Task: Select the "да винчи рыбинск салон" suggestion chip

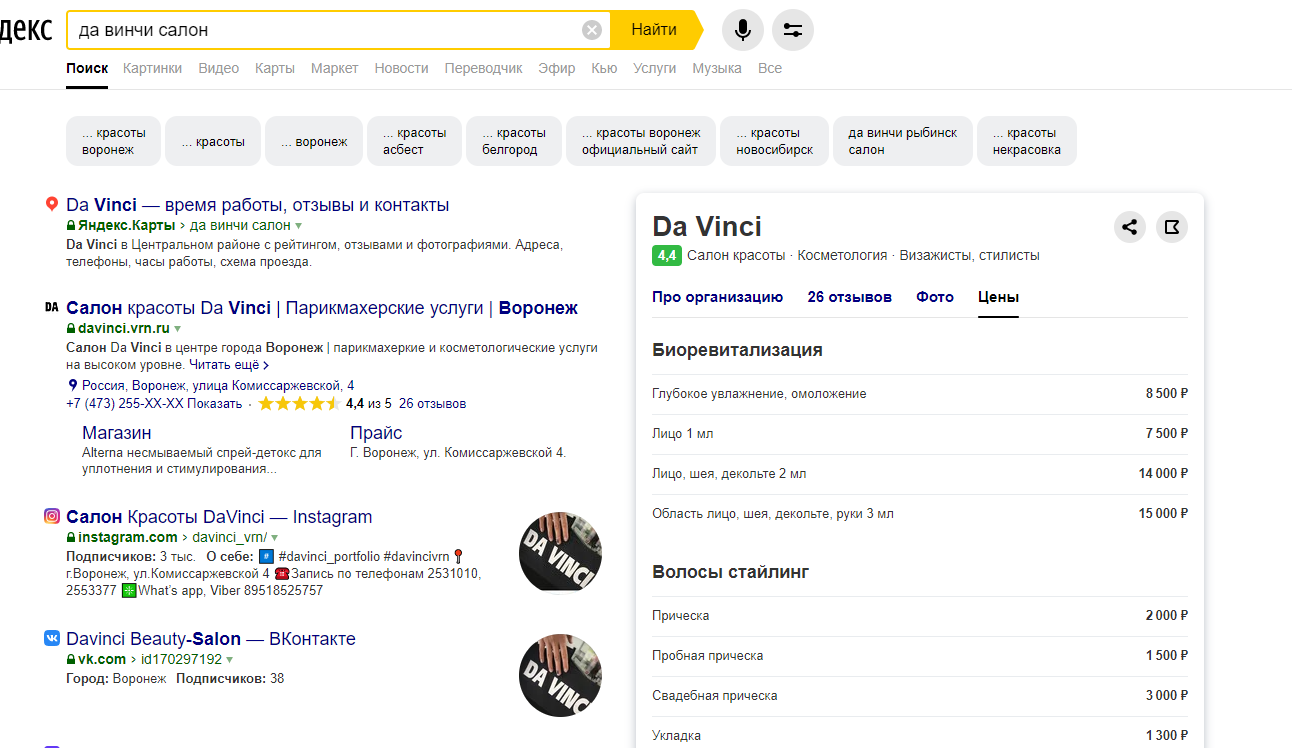Action: (x=902, y=141)
